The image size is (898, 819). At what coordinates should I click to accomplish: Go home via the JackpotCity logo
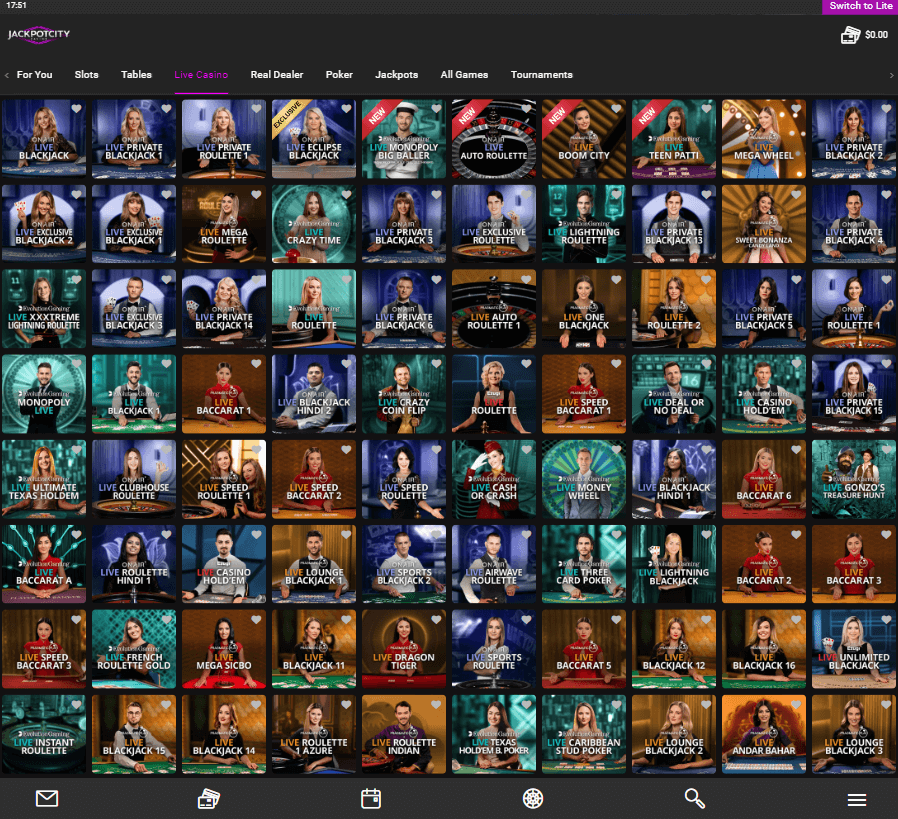[x=38, y=34]
